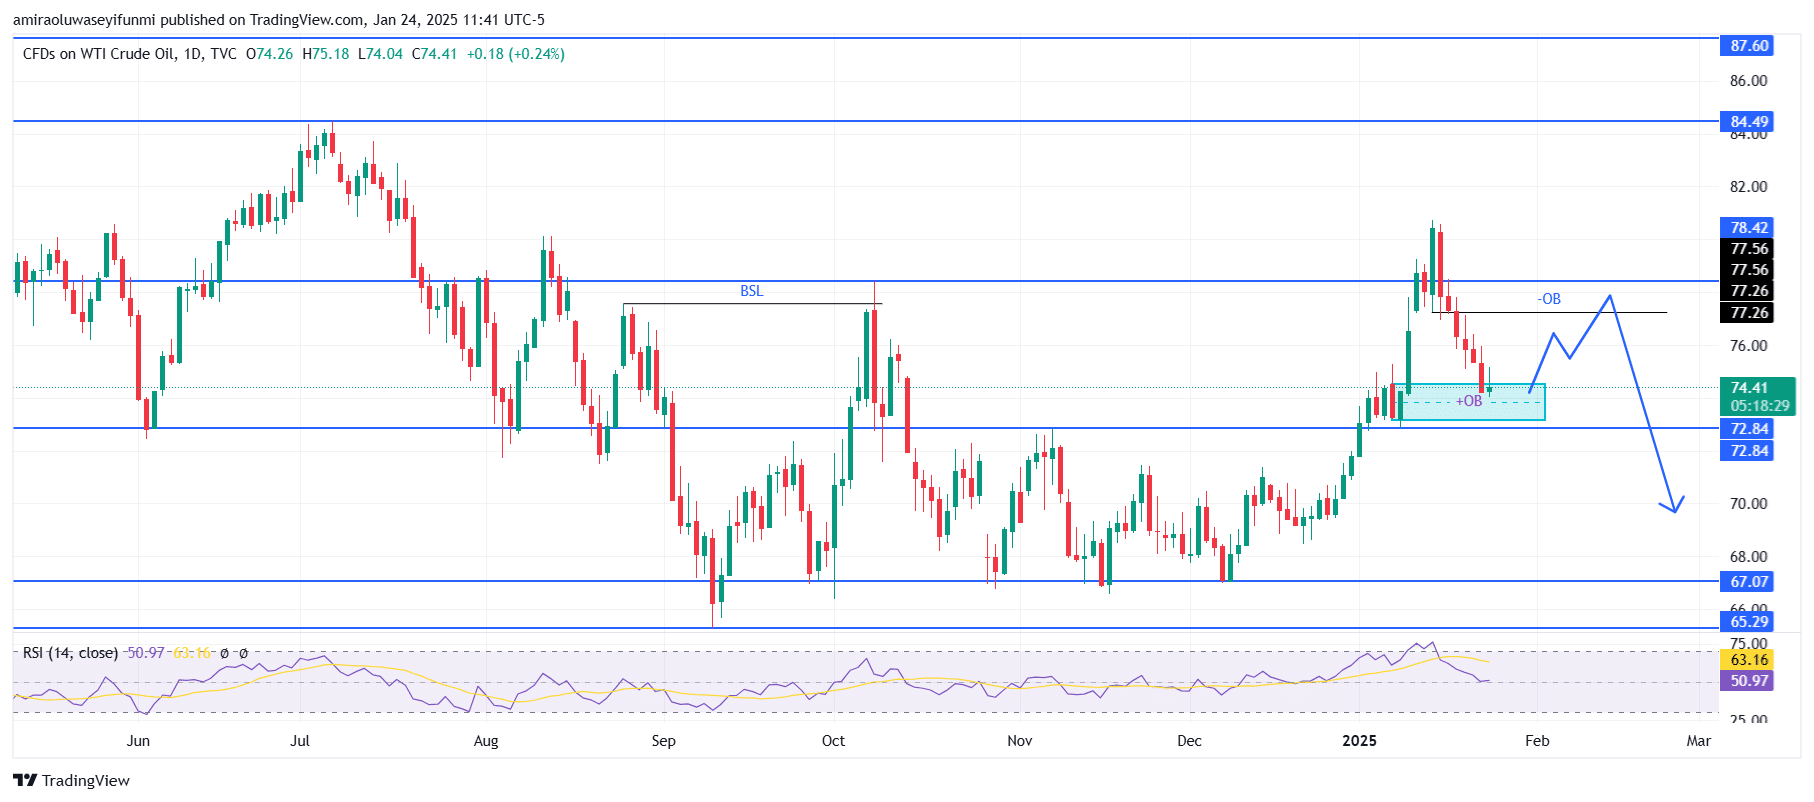Click the 78.42 price level label
Screen dimensions: 1814x802
1749,227
